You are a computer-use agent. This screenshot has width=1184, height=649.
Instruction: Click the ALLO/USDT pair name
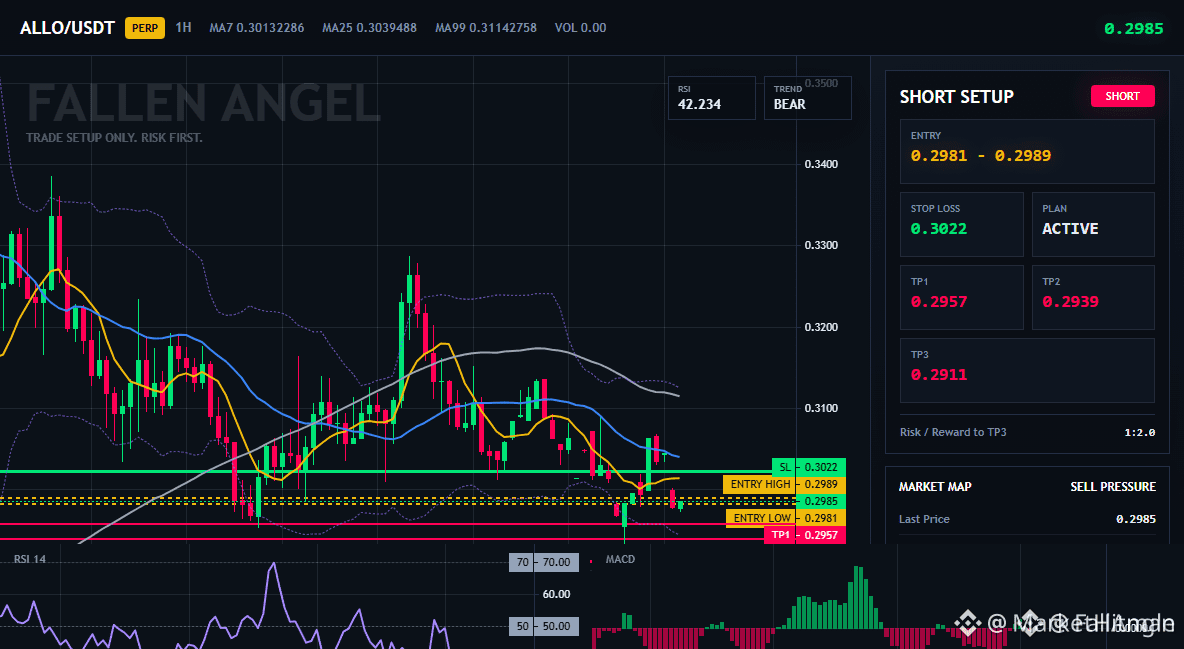coord(67,28)
